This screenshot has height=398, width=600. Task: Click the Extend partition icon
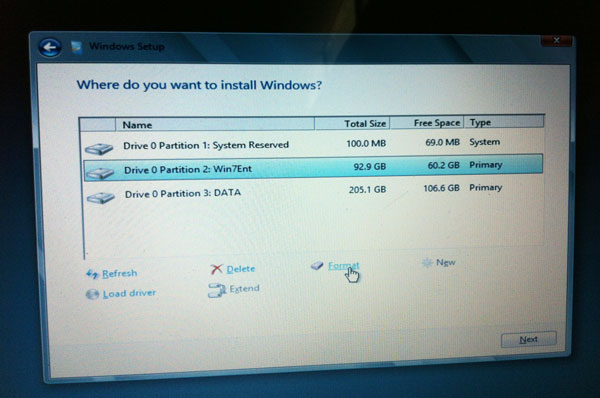217,290
